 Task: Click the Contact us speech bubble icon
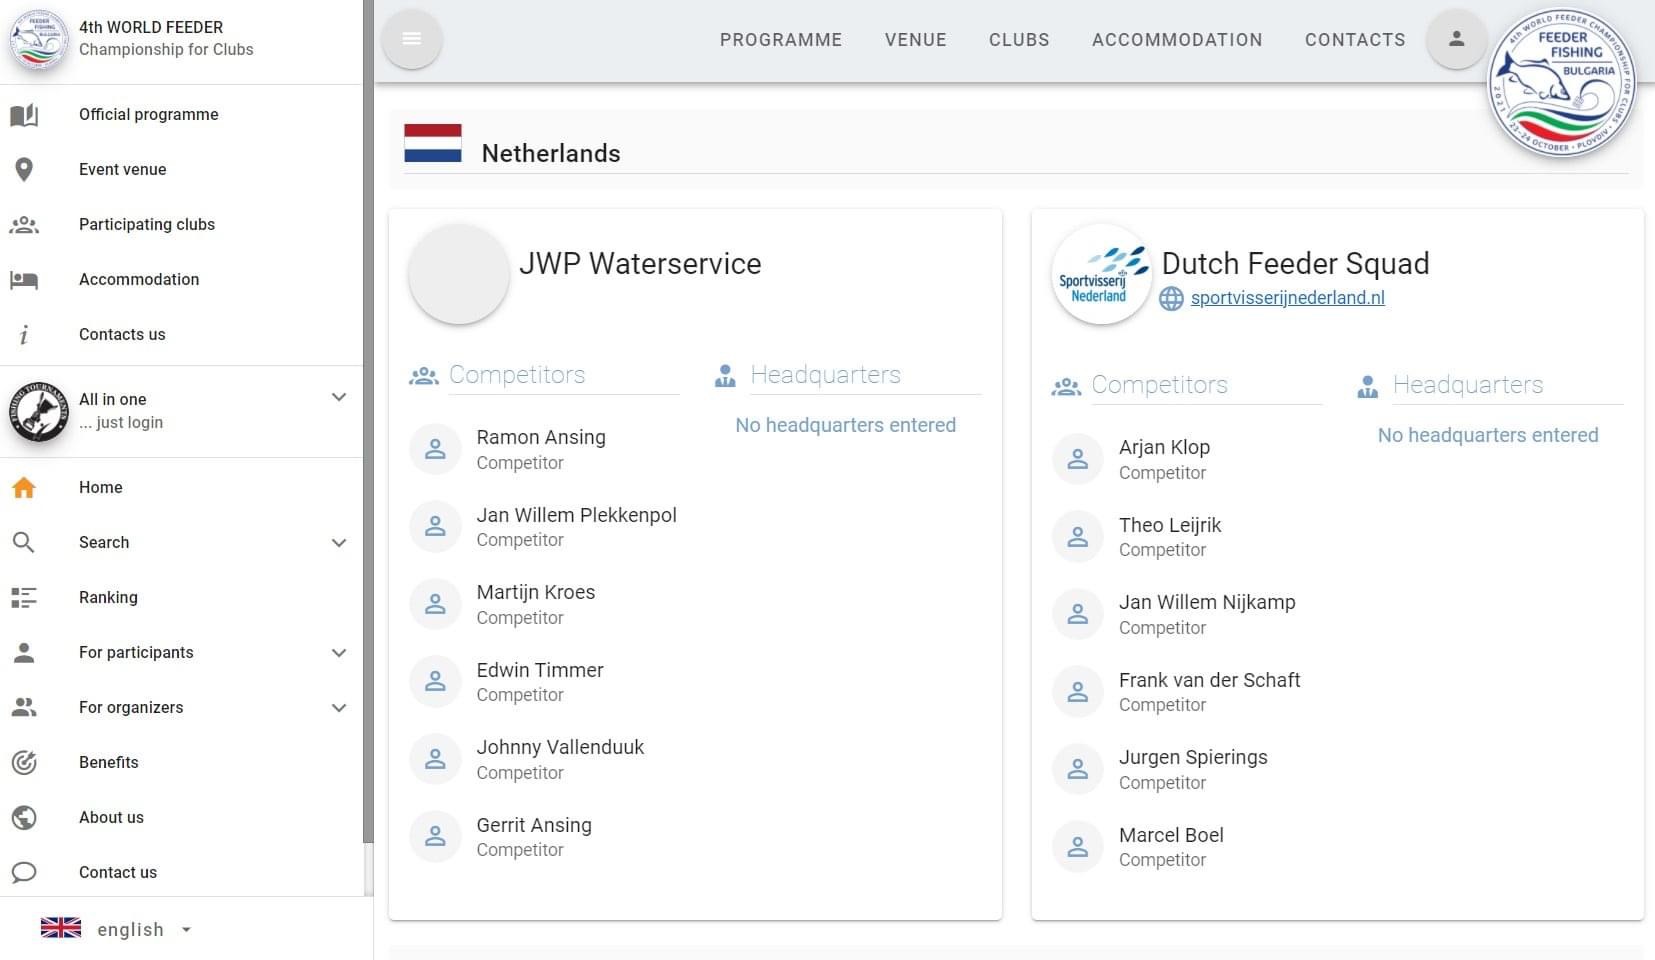pos(24,873)
